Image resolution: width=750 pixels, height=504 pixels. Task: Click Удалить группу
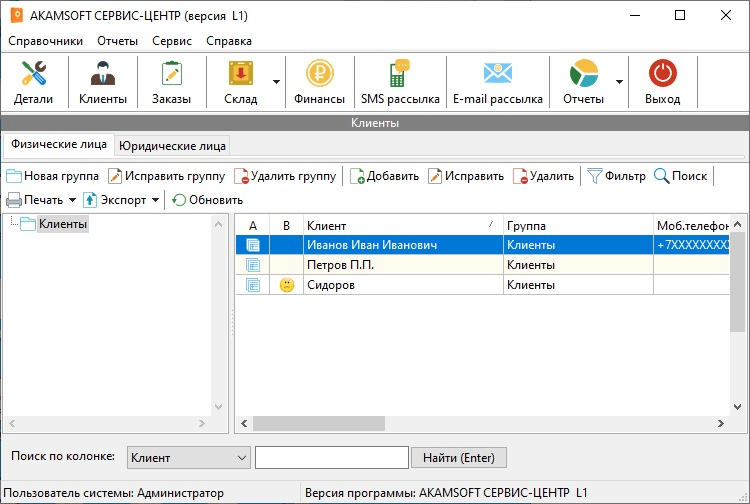tap(285, 176)
